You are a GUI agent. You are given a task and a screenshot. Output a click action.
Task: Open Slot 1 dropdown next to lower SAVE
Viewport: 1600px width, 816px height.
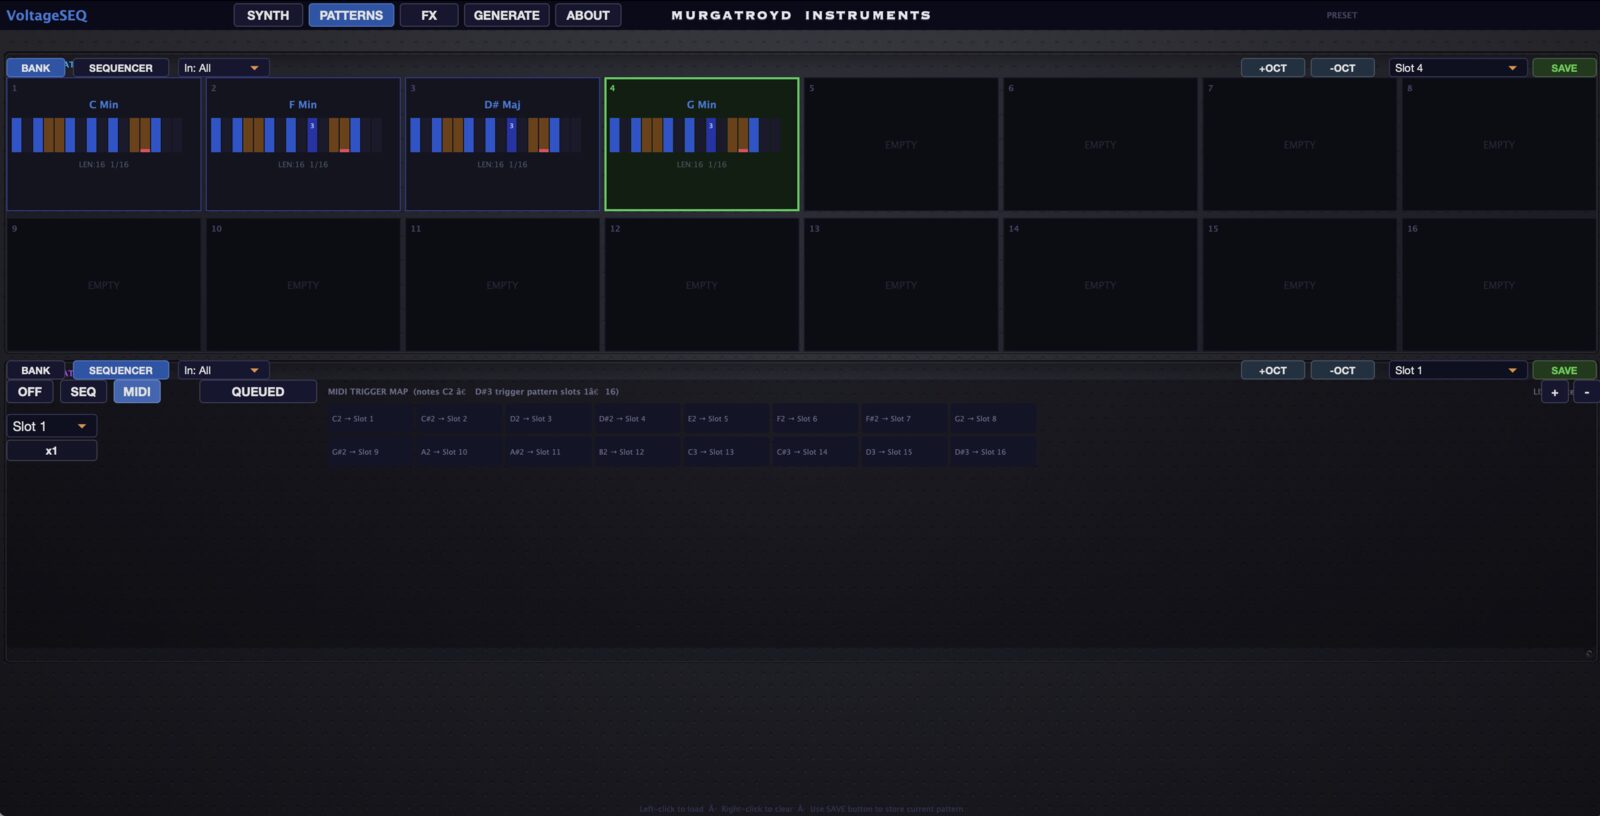point(1457,370)
